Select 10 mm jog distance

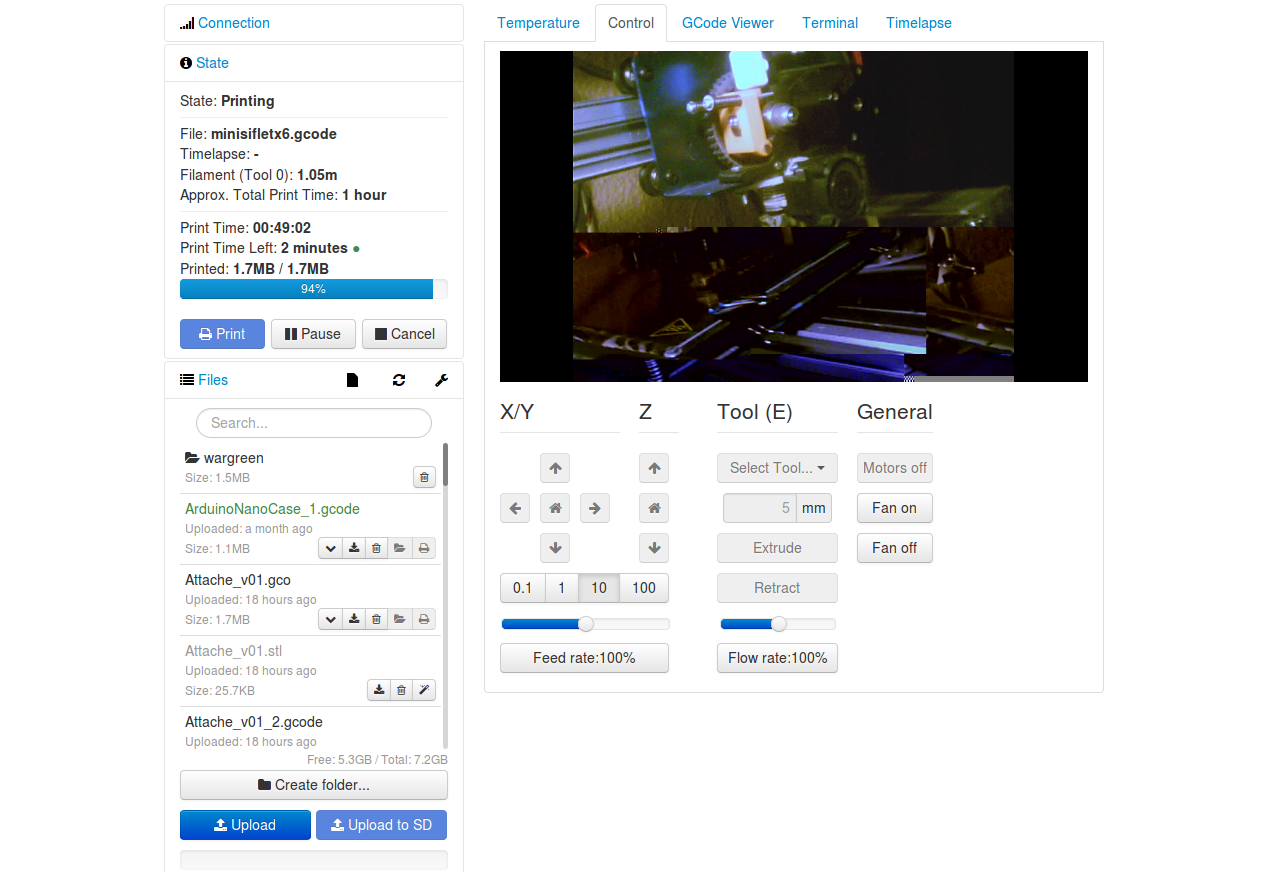(x=599, y=588)
